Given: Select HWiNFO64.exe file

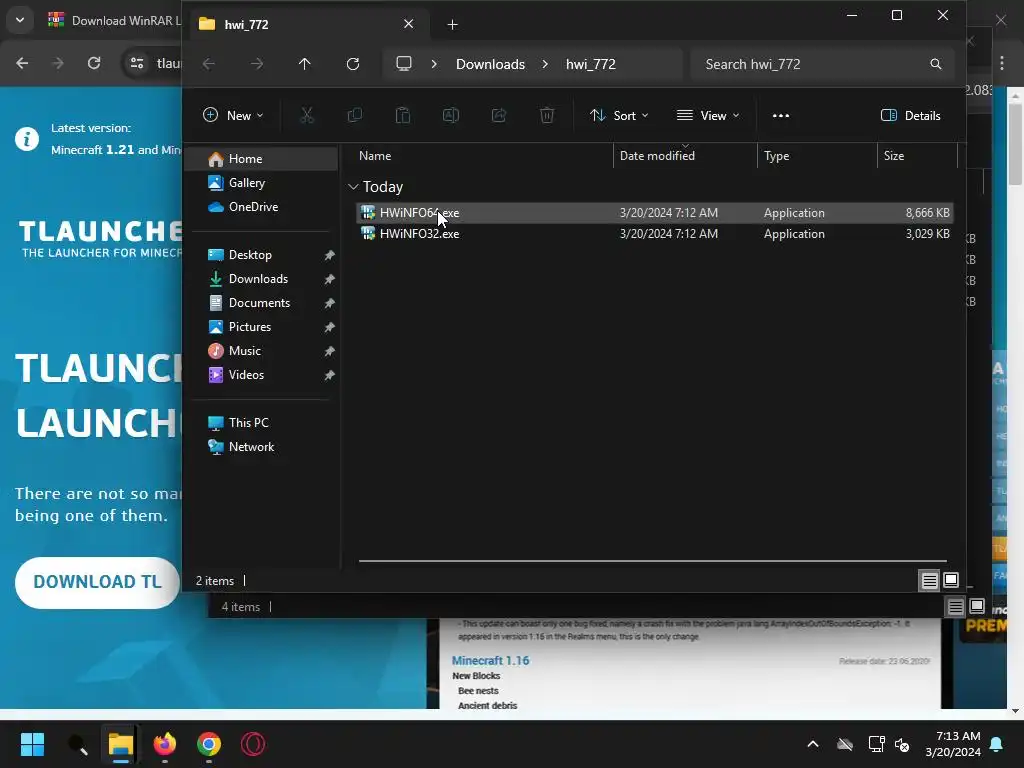Looking at the screenshot, I should [x=654, y=213].
